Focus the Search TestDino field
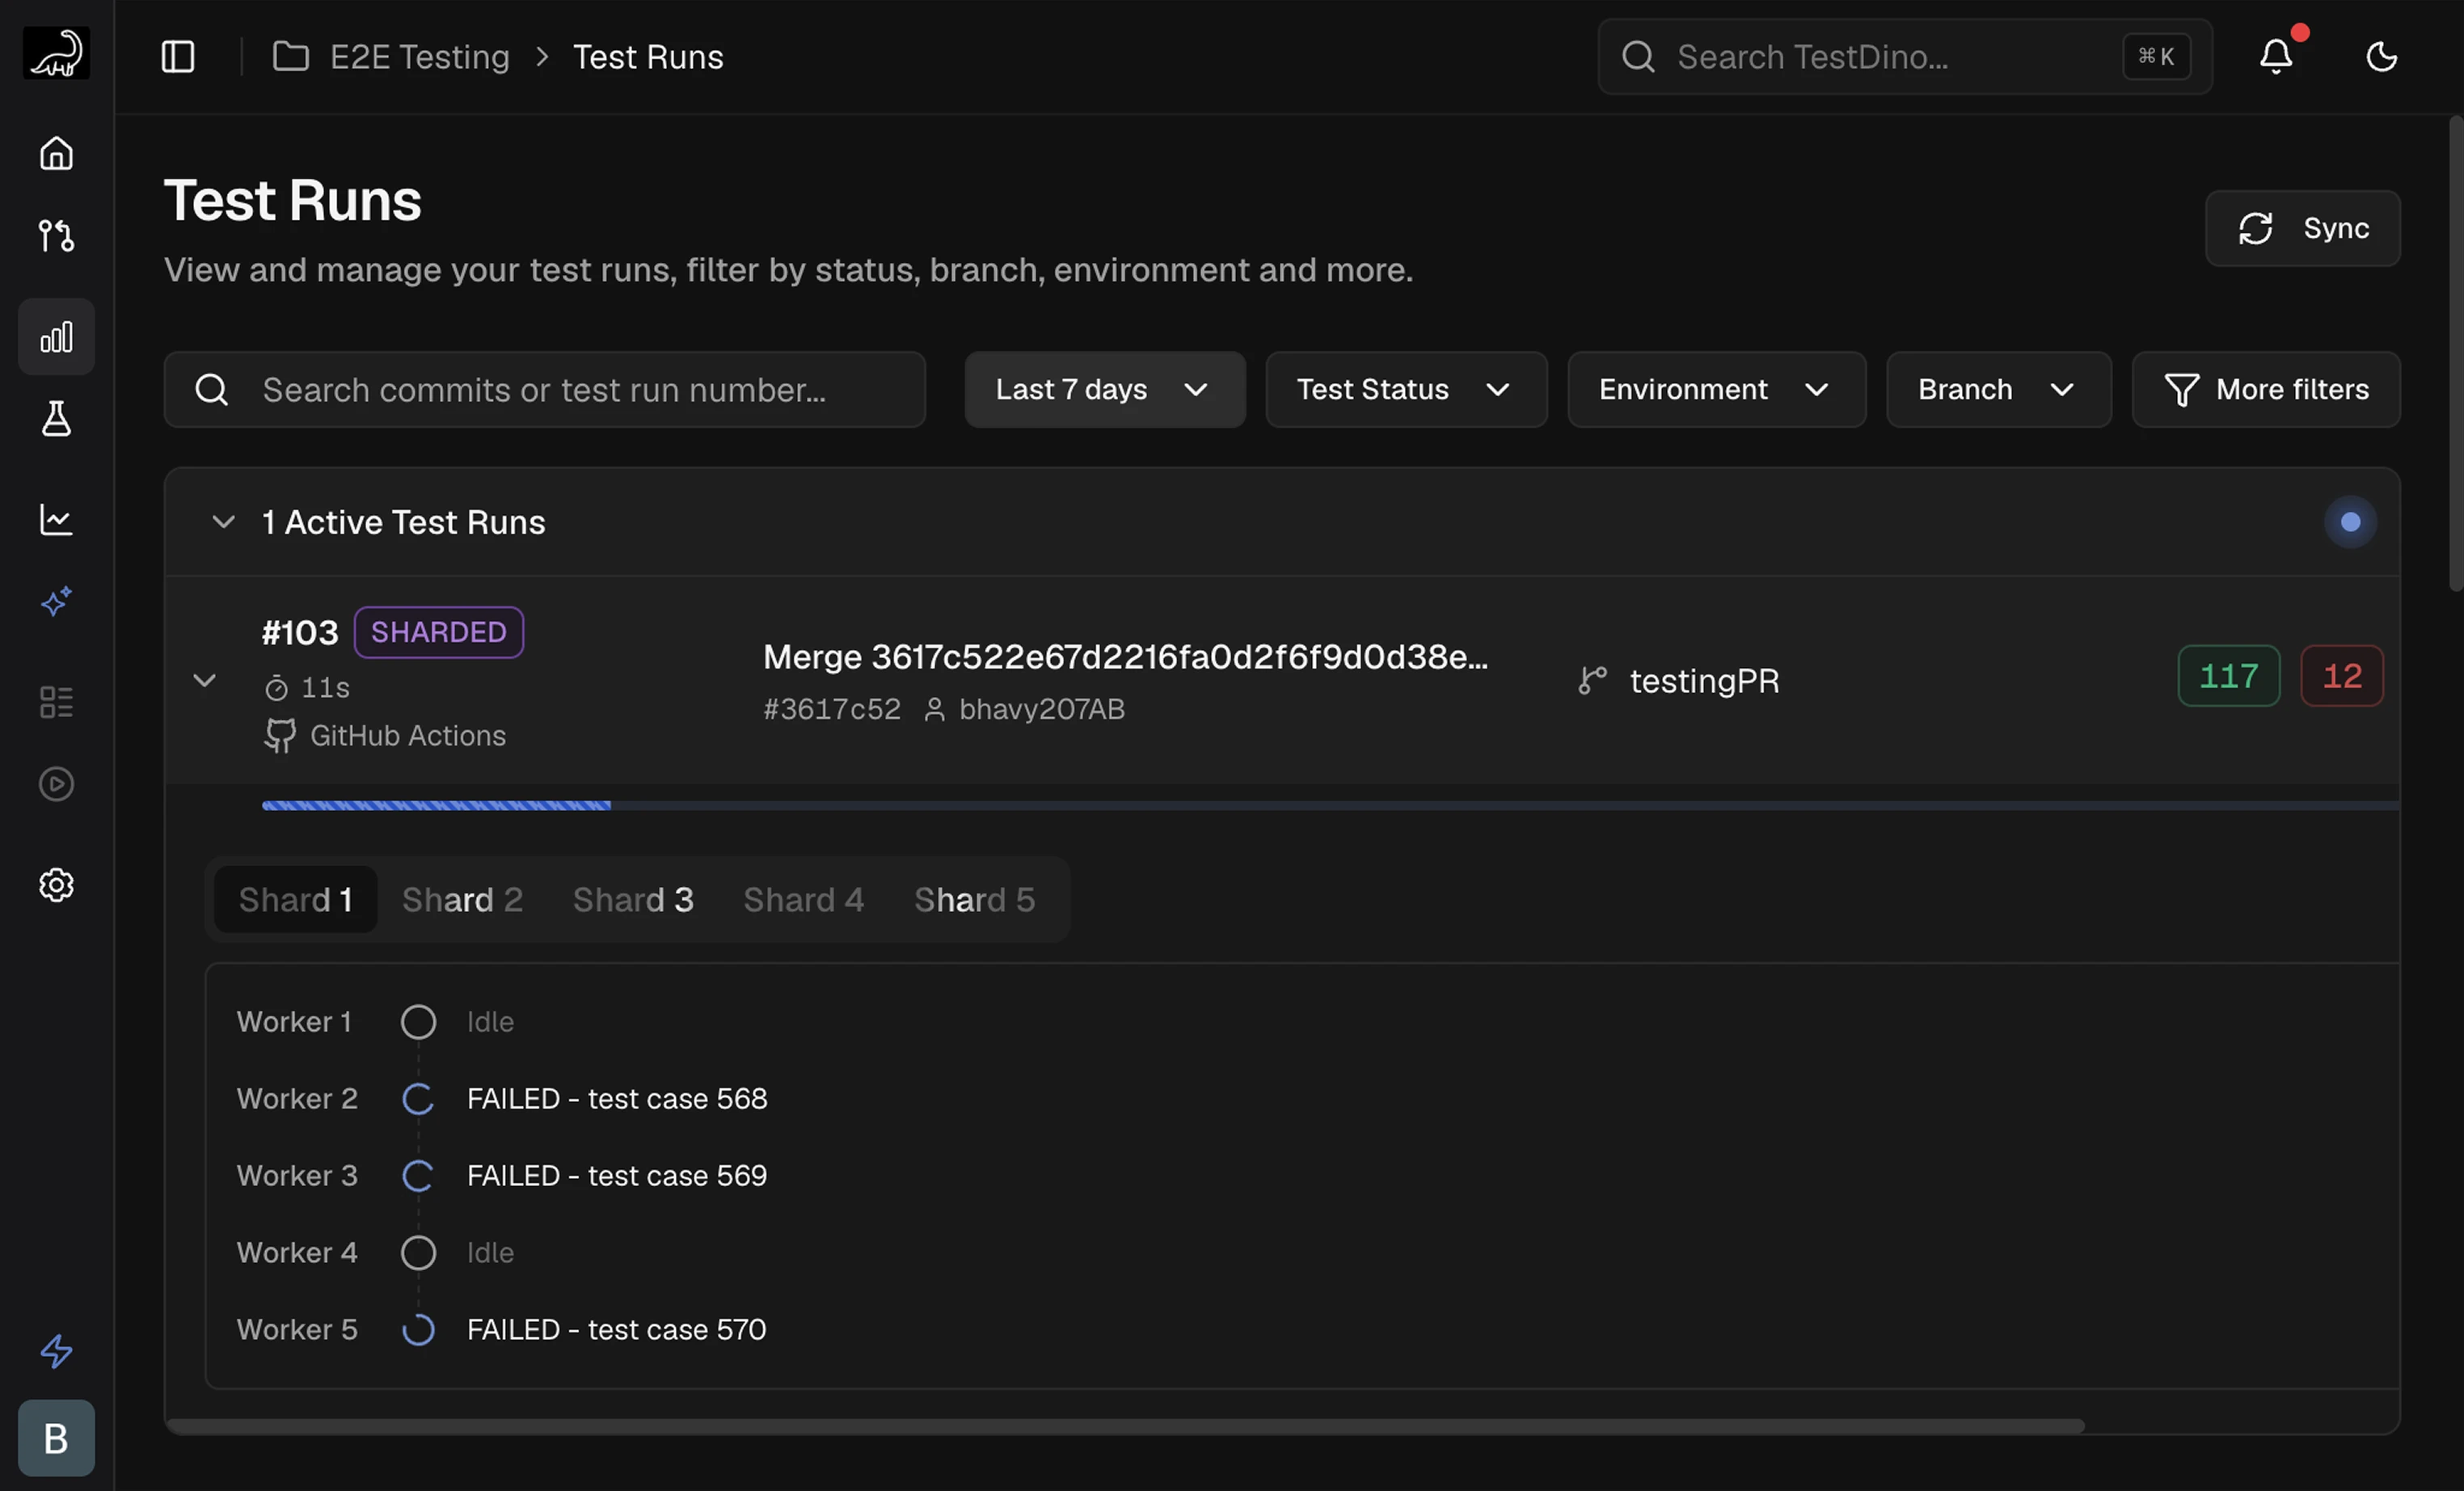 point(1905,57)
